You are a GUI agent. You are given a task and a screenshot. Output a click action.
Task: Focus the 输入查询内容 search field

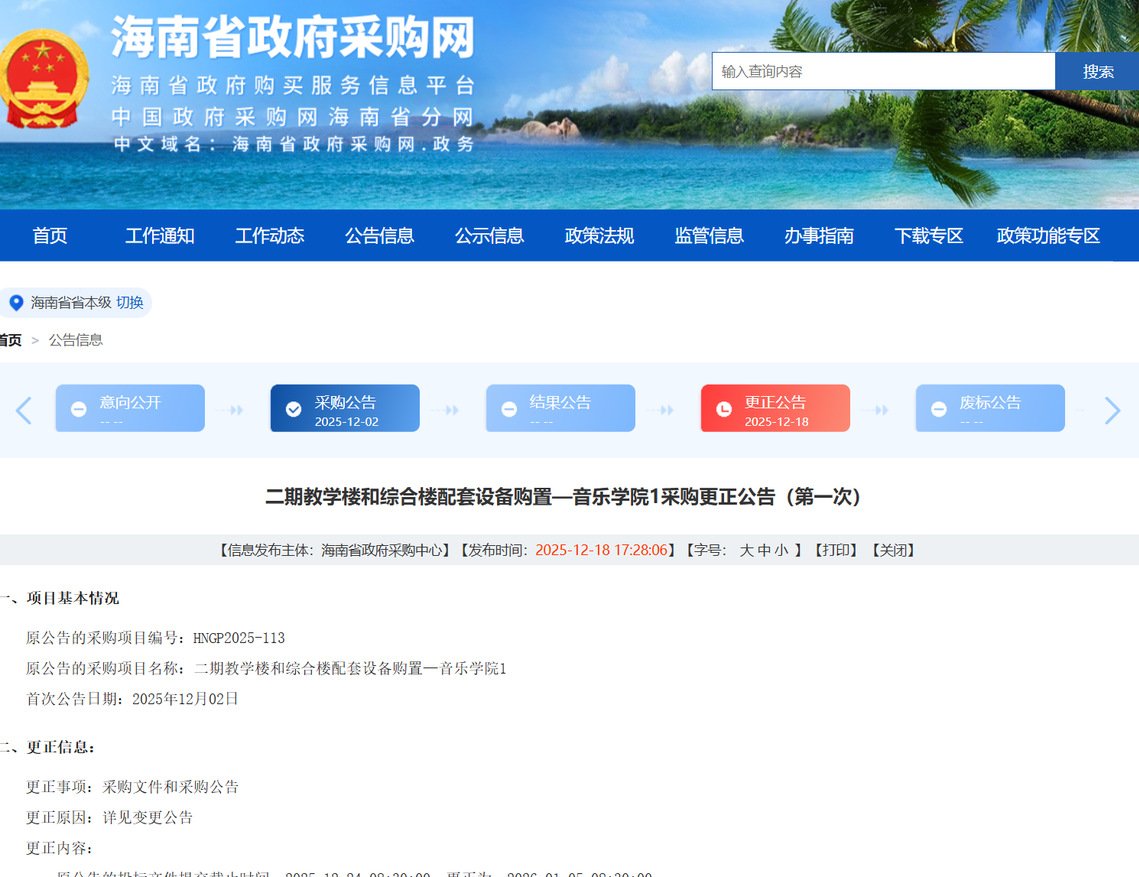pos(883,71)
